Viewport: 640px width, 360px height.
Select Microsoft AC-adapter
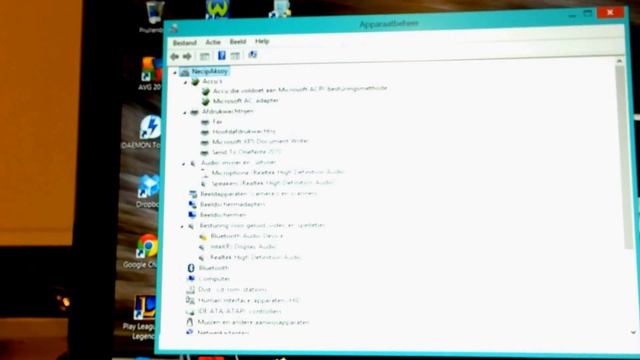click(x=246, y=100)
